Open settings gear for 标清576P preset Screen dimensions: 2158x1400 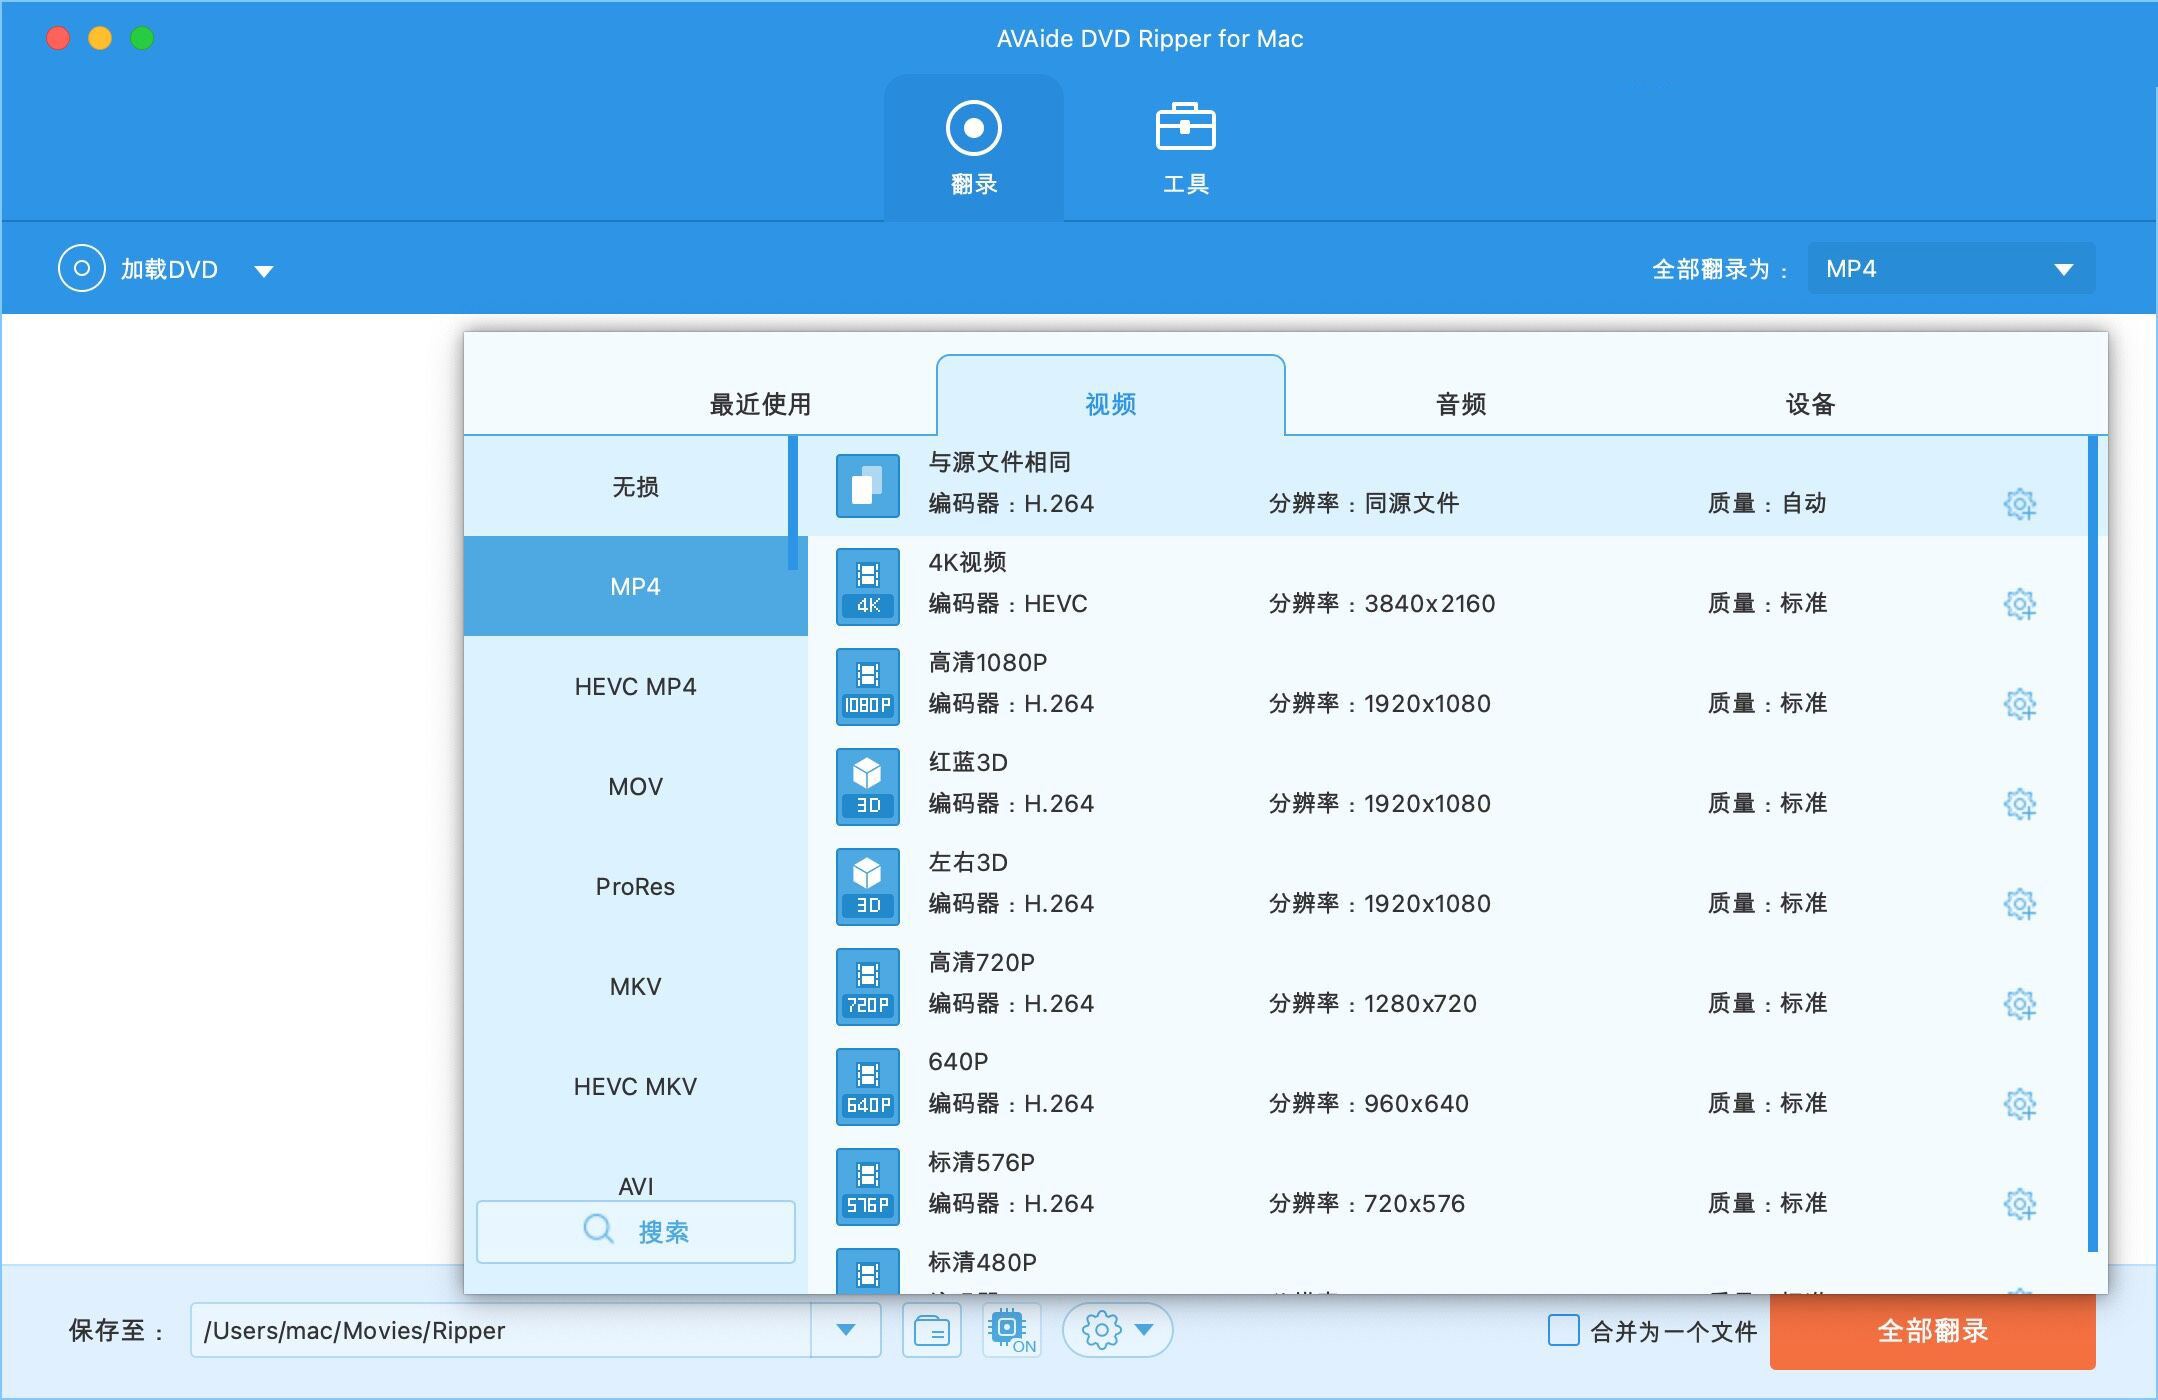tap(2020, 1204)
